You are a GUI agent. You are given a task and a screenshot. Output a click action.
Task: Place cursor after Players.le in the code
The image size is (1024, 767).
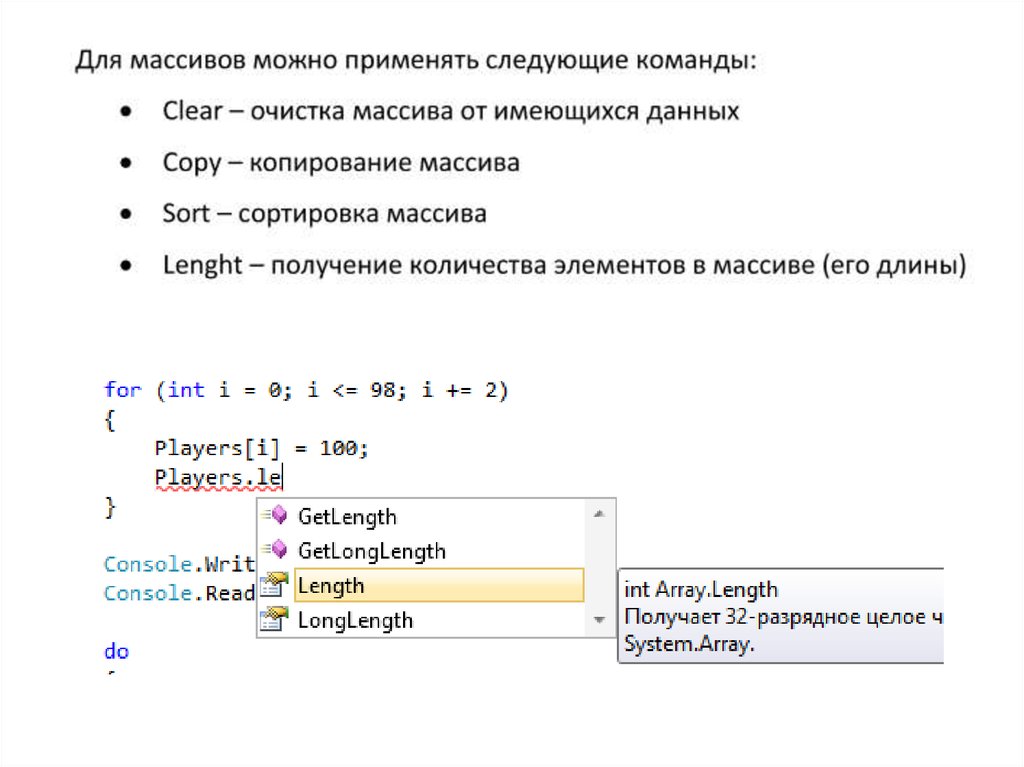coord(284,478)
